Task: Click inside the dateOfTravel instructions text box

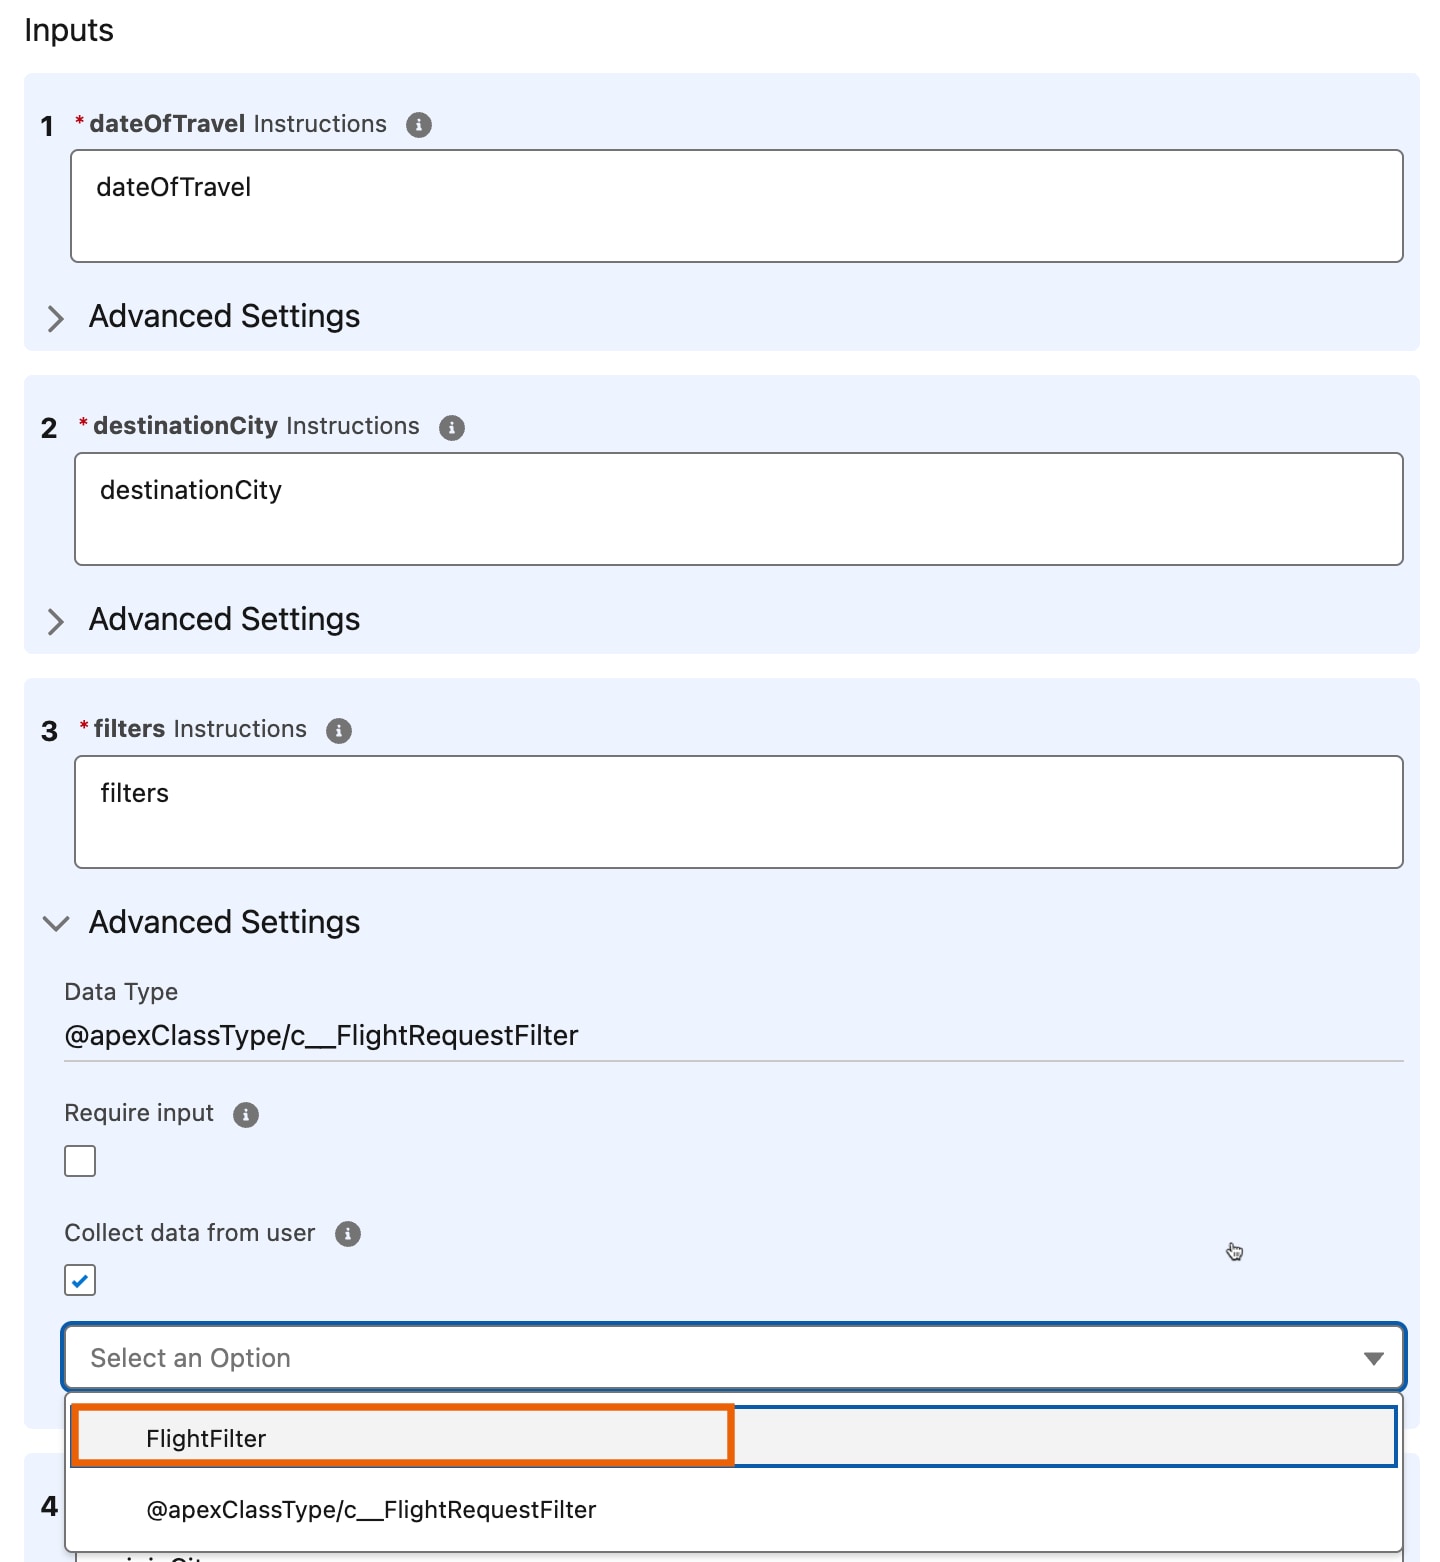Action: 737,206
